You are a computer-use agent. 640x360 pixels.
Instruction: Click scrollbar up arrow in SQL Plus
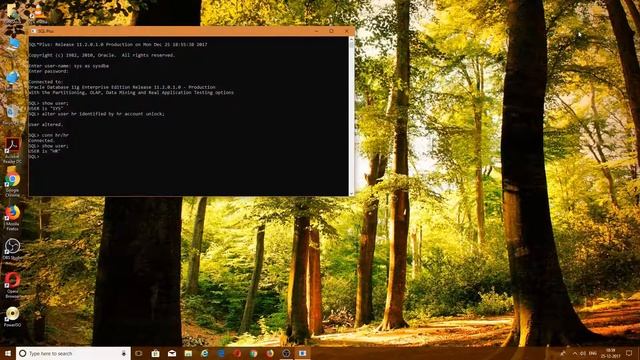point(351,39)
